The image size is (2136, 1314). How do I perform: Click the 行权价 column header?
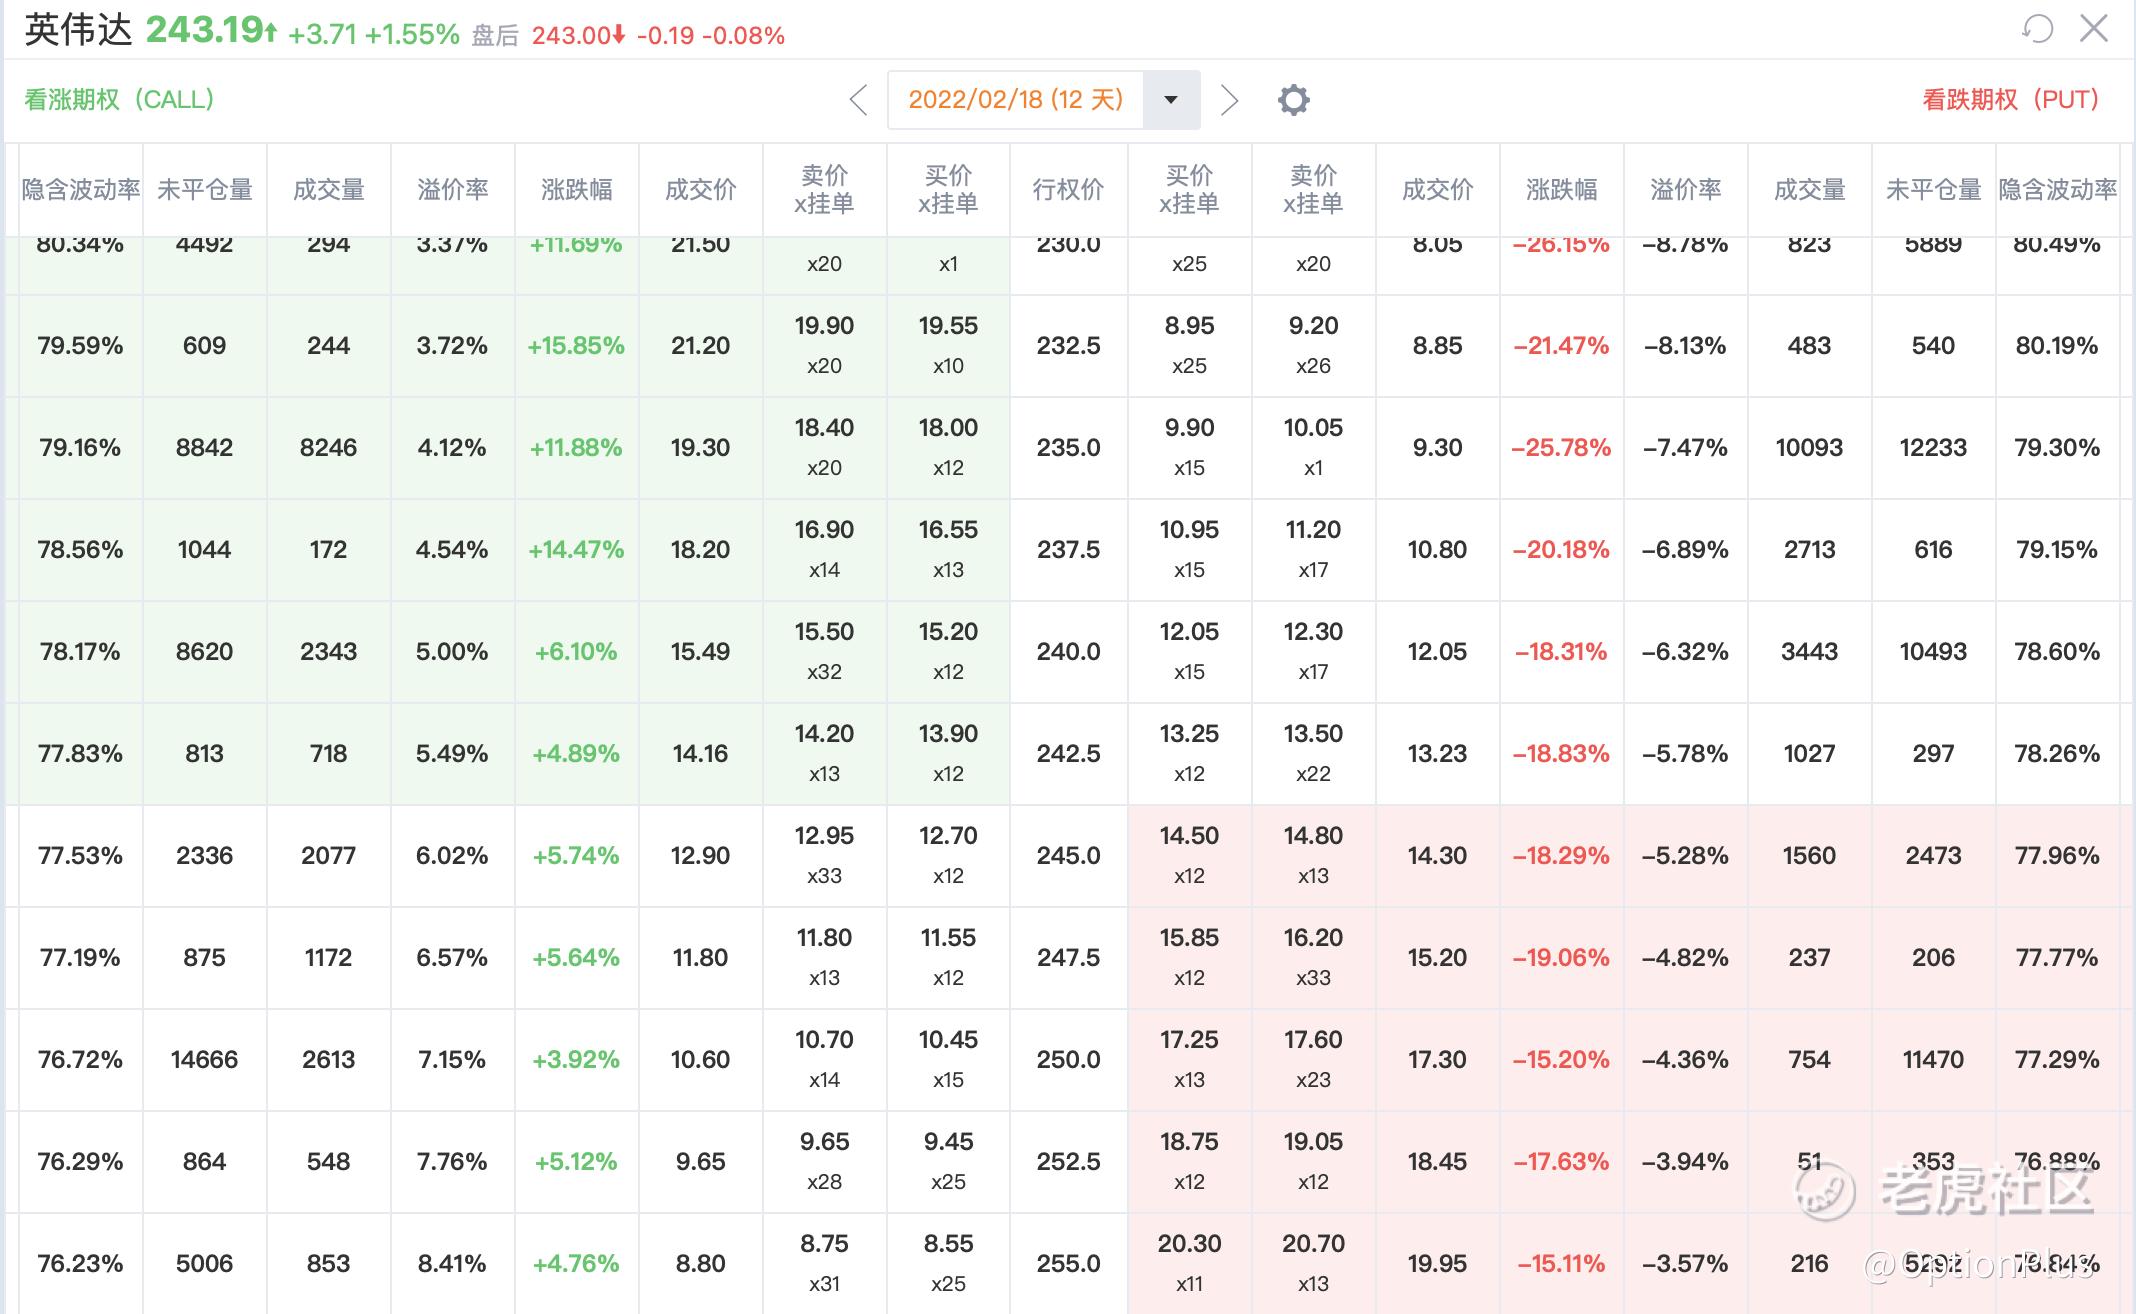1068,190
